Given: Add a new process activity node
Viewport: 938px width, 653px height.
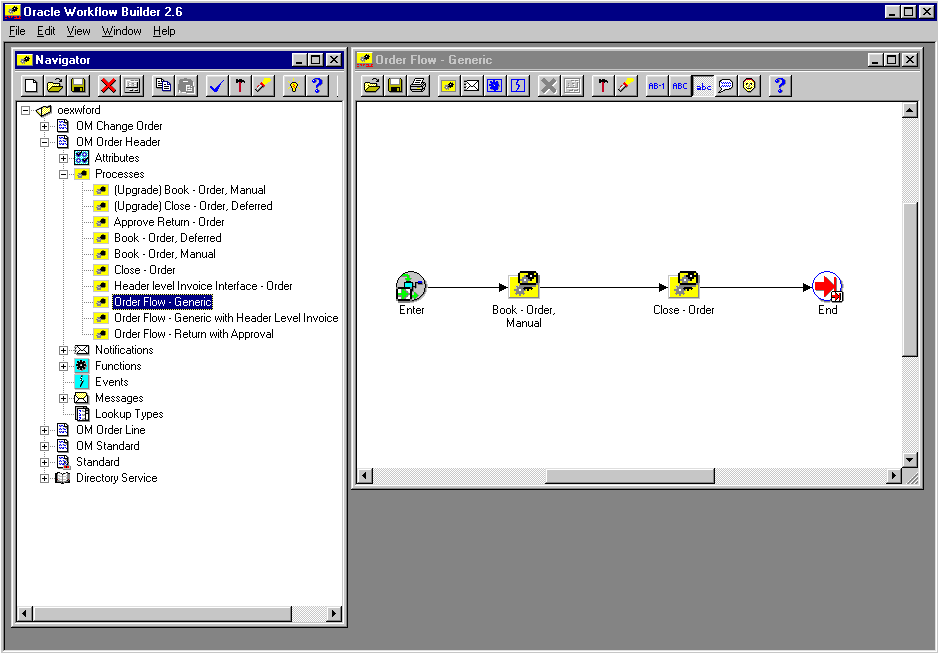Looking at the screenshot, I should coord(448,86).
